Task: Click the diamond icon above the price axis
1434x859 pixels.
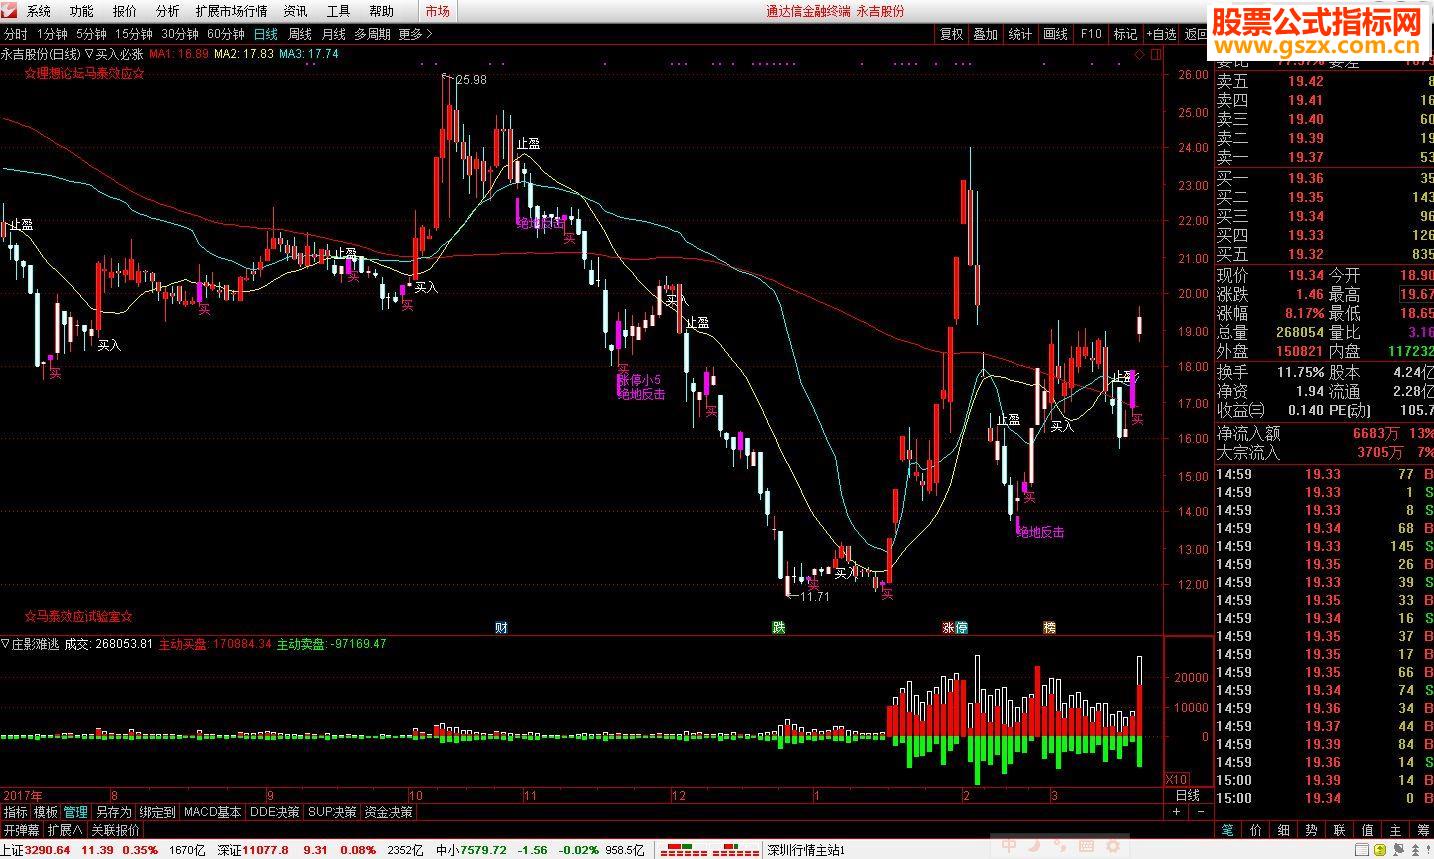Action: point(1140,53)
